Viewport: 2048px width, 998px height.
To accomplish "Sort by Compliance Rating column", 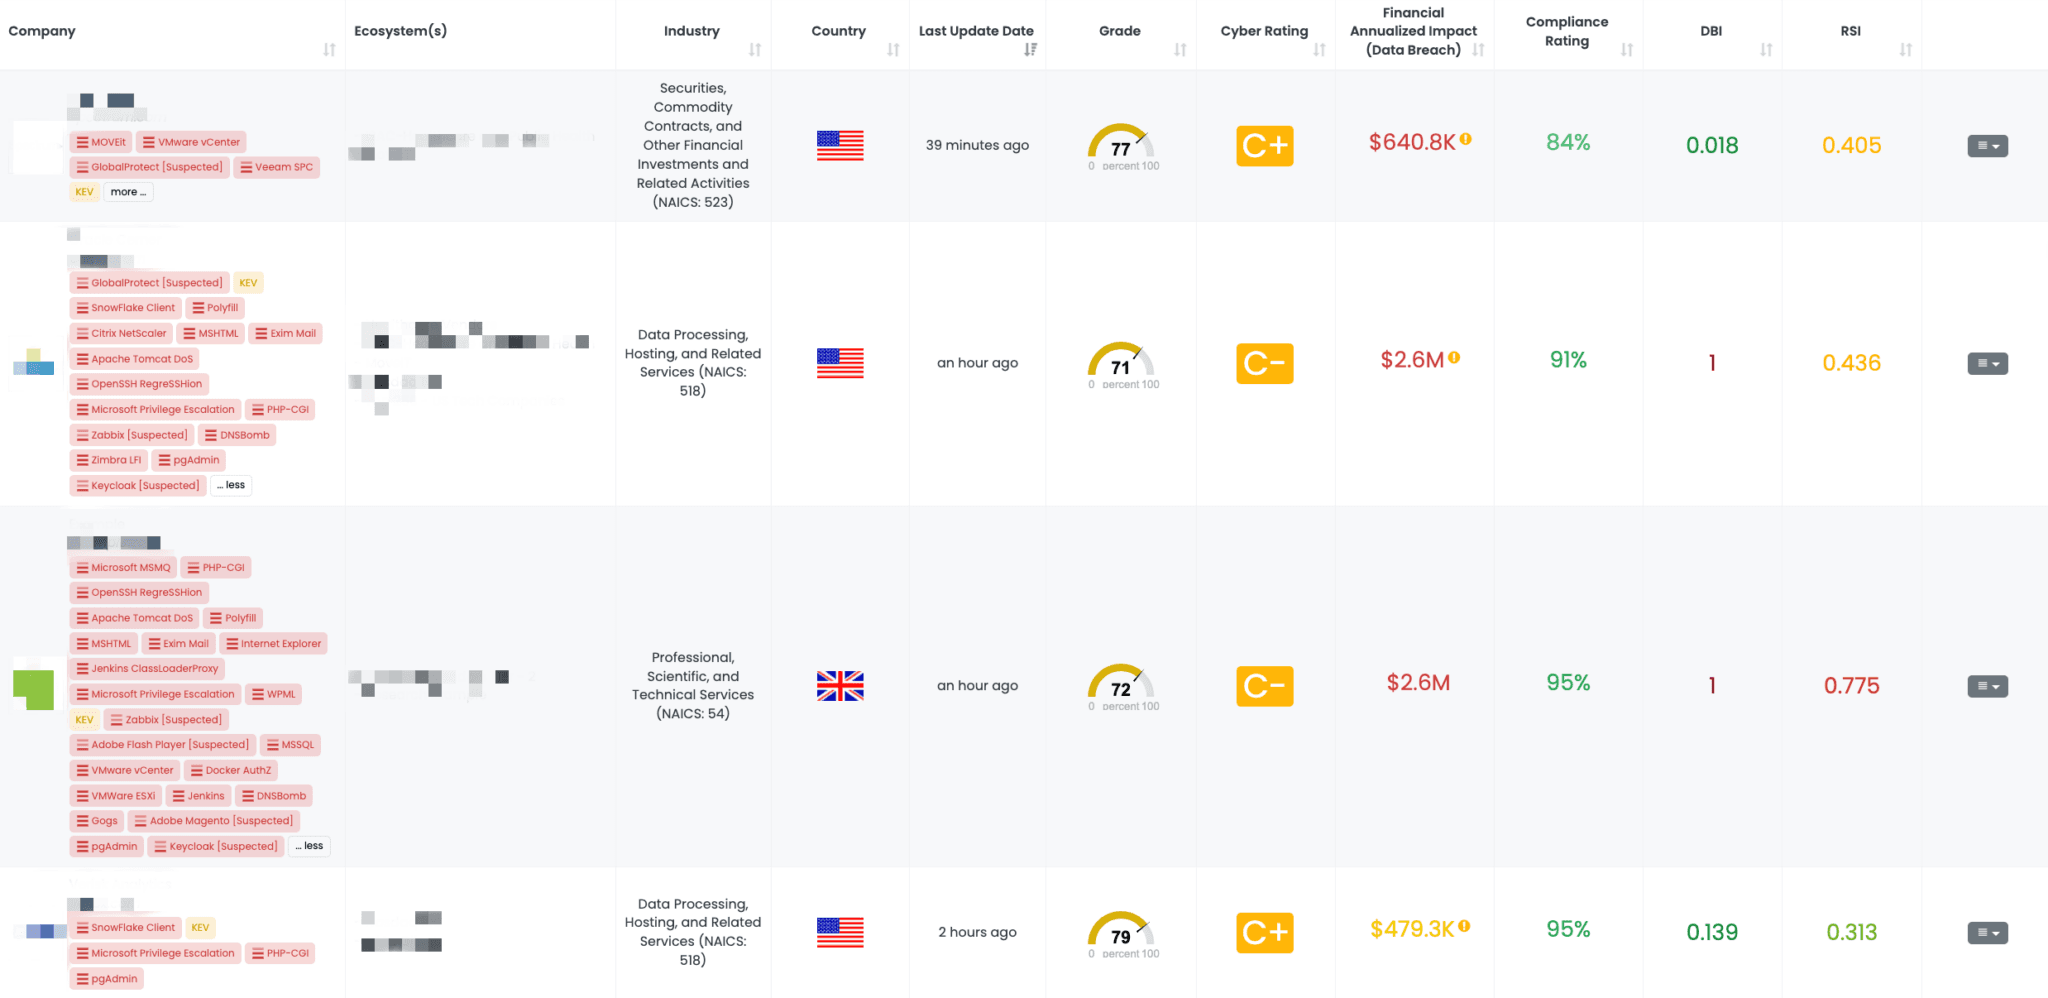I will pos(1627,50).
